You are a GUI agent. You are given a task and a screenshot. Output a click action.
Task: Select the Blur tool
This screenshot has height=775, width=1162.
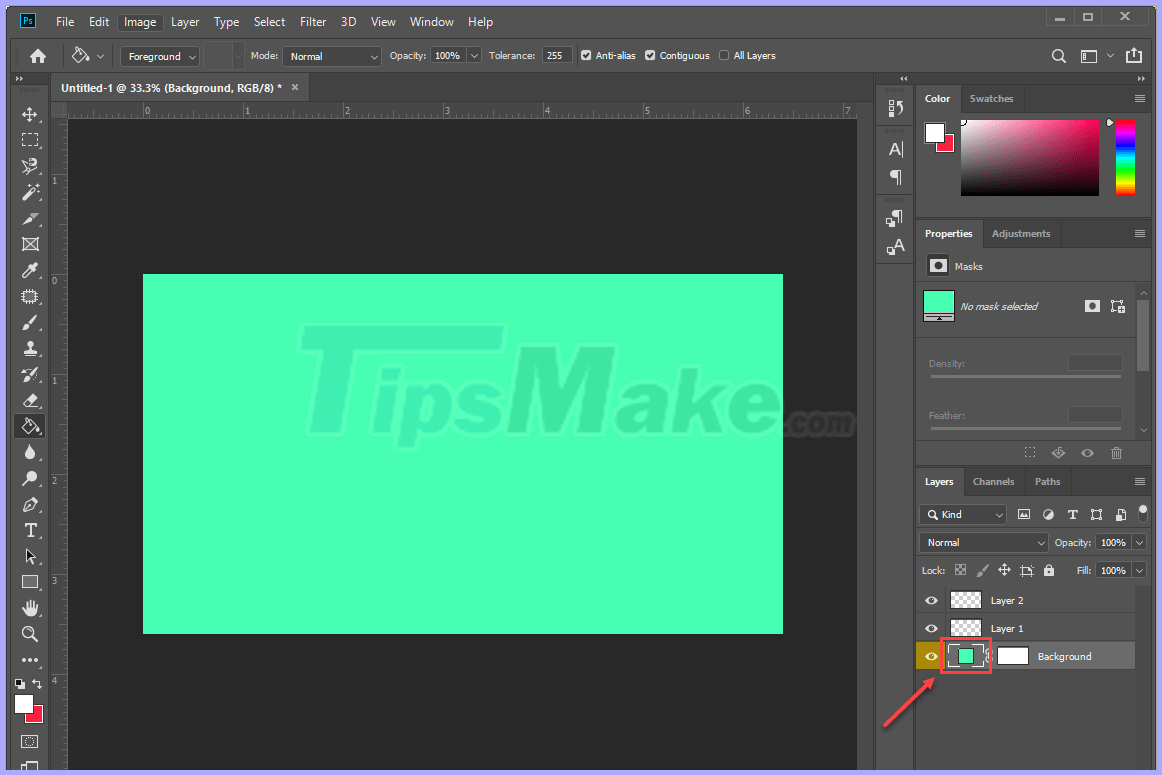[30, 453]
